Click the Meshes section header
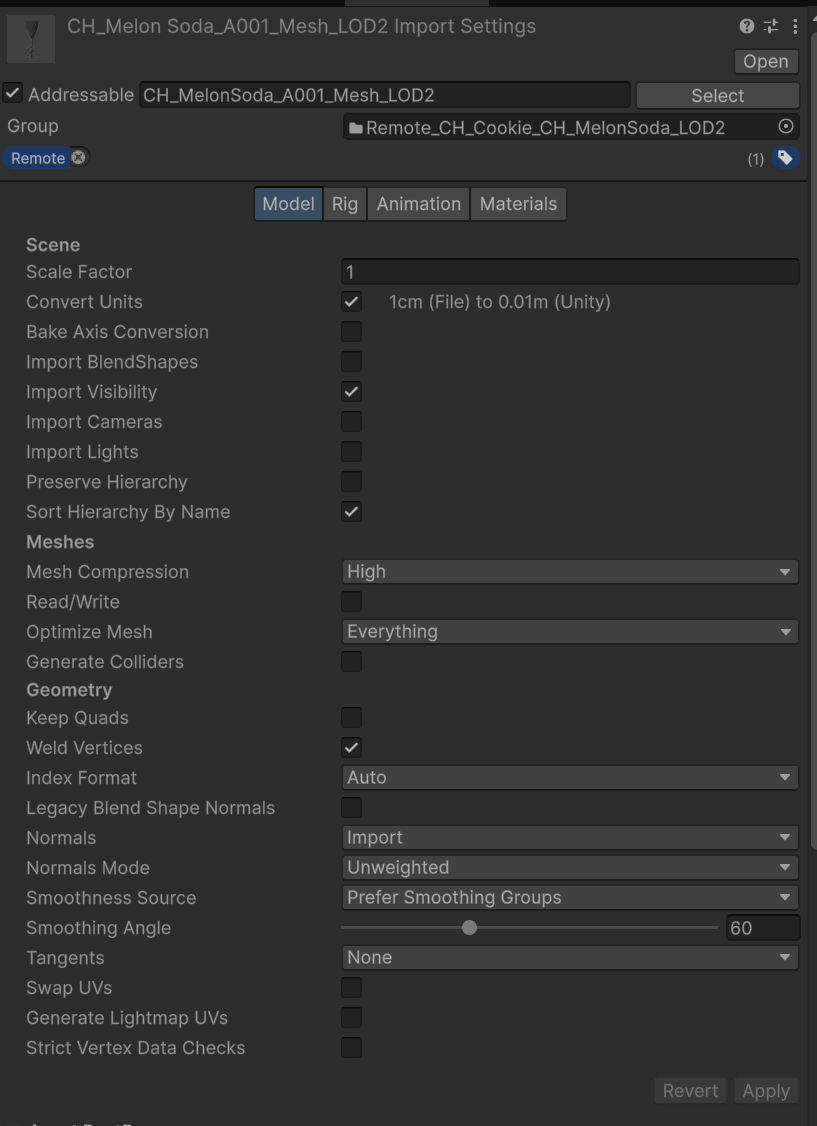Viewport: 817px width, 1126px height. pos(60,542)
